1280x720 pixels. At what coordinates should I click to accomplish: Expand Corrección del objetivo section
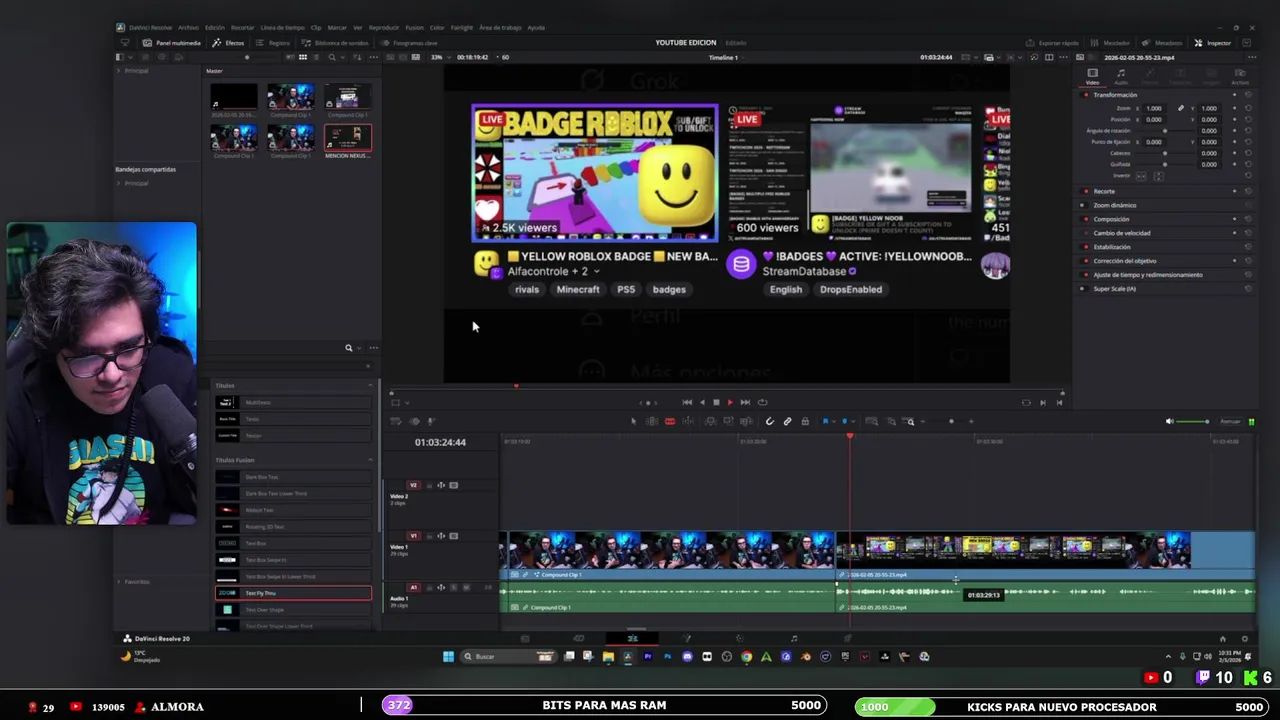1125,261
